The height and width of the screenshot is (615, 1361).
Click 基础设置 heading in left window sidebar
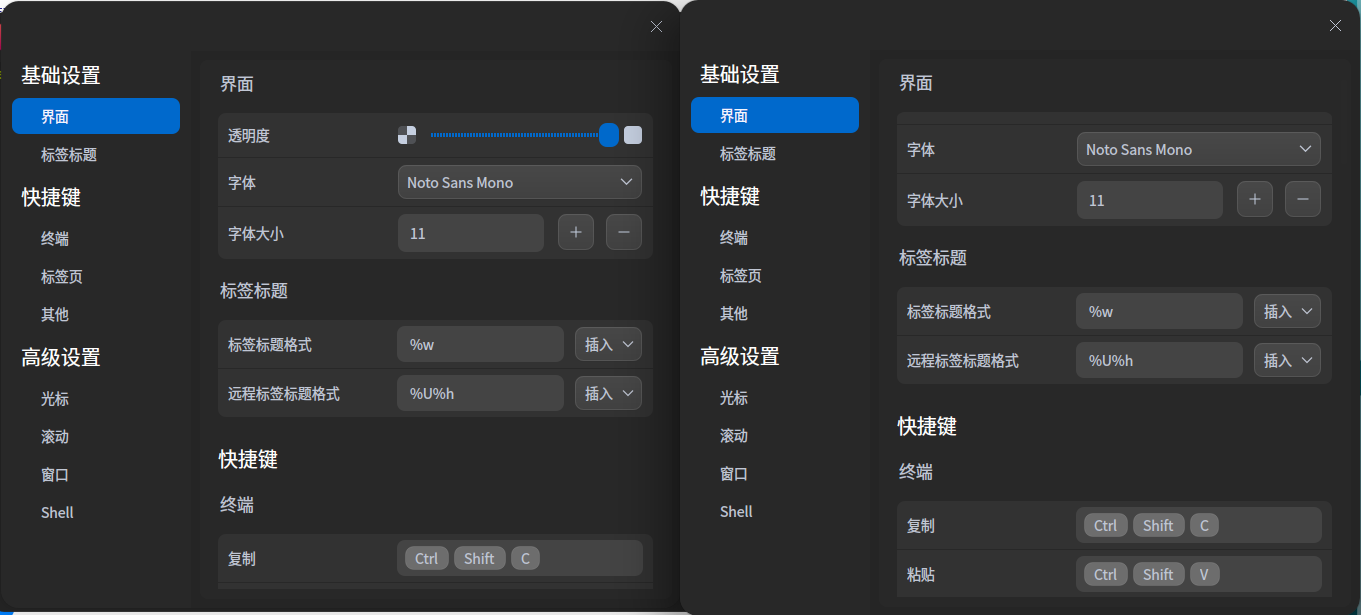coord(61,76)
